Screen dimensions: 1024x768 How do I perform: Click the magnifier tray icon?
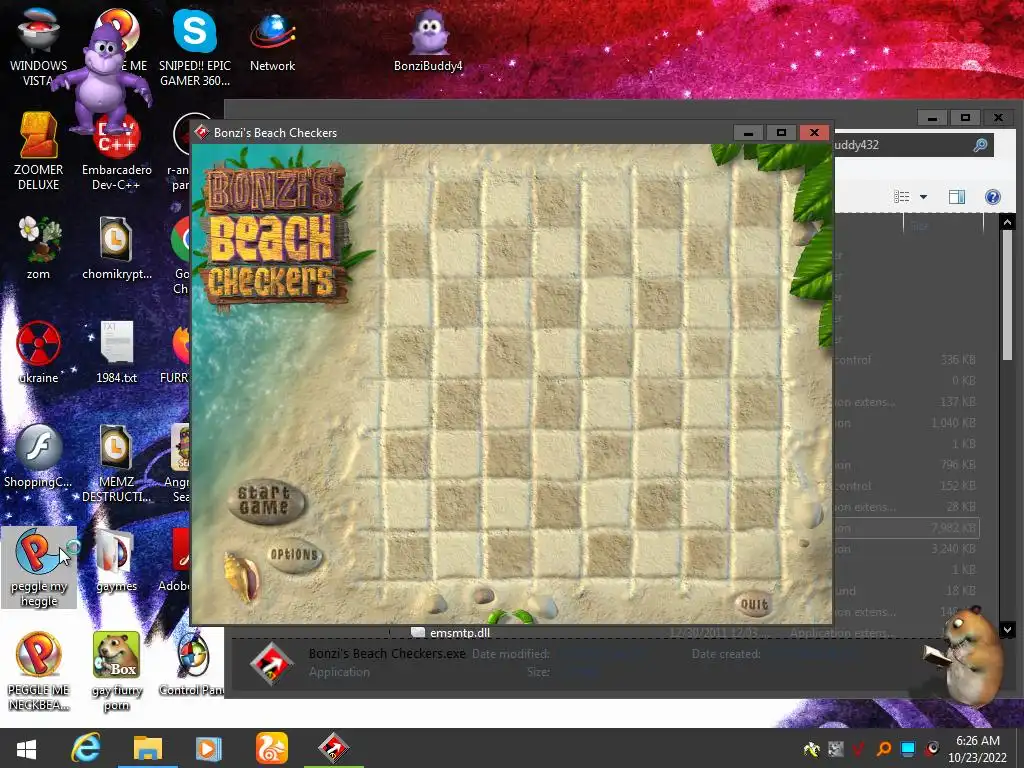coord(884,749)
